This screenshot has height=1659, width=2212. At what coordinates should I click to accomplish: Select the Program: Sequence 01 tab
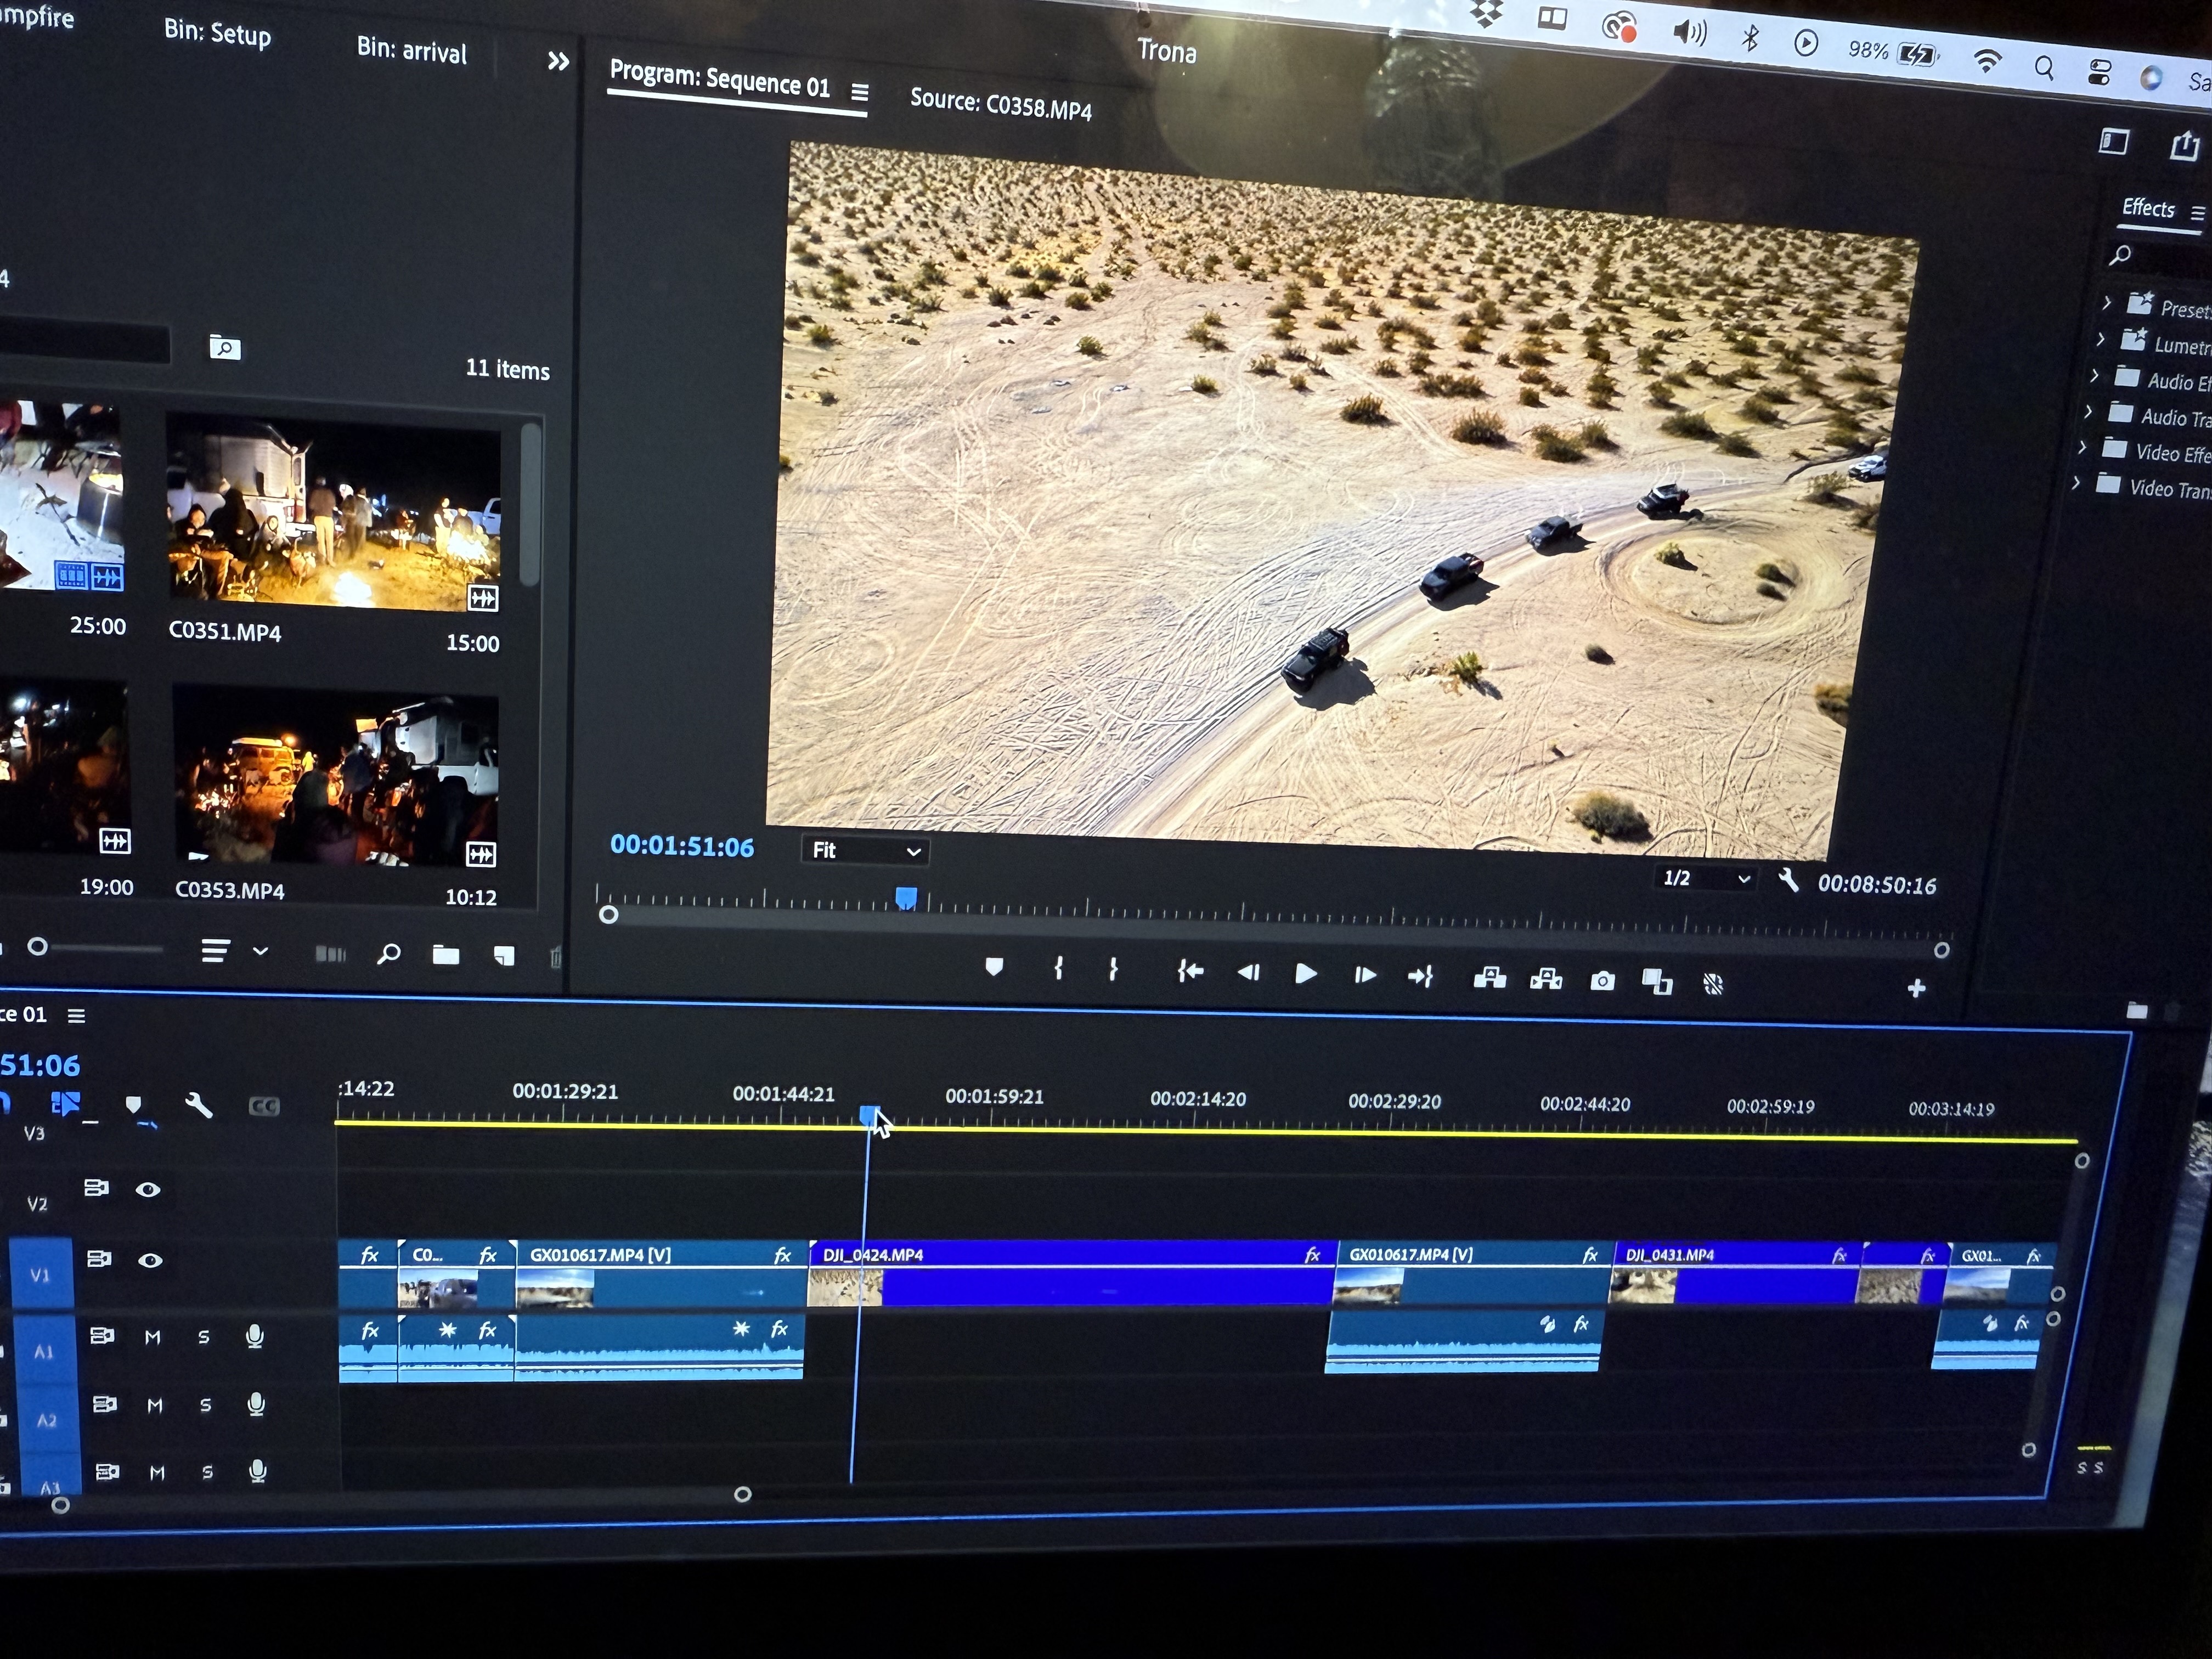[720, 79]
